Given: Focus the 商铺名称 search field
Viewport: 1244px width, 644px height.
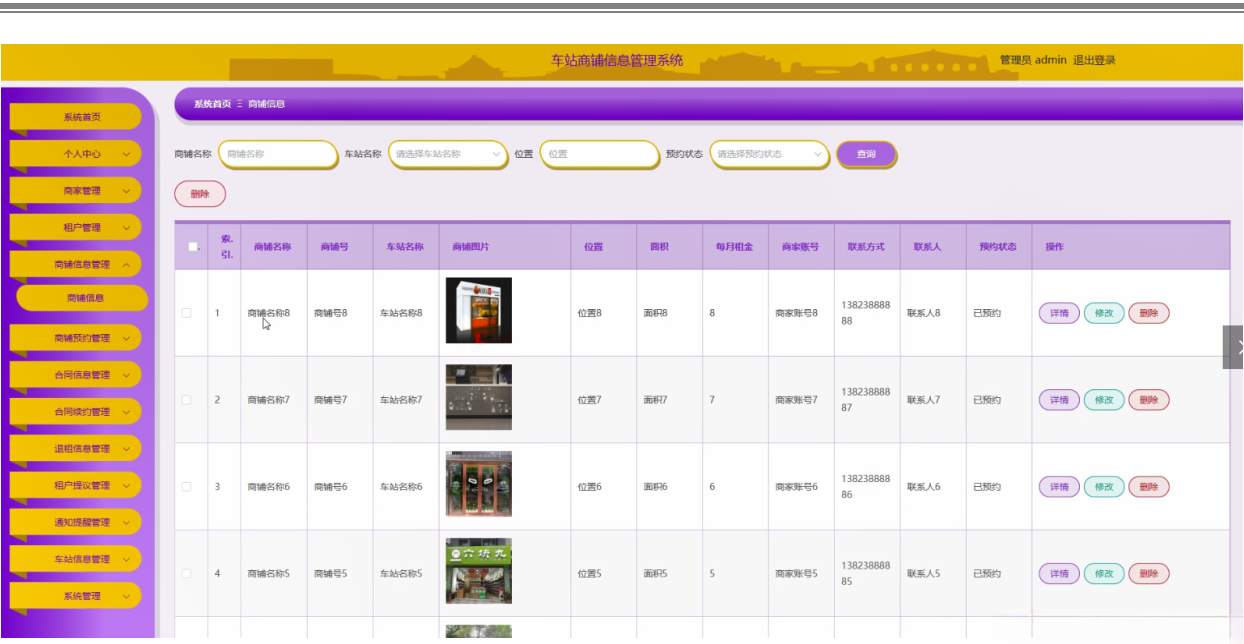Looking at the screenshot, I should [x=278, y=154].
